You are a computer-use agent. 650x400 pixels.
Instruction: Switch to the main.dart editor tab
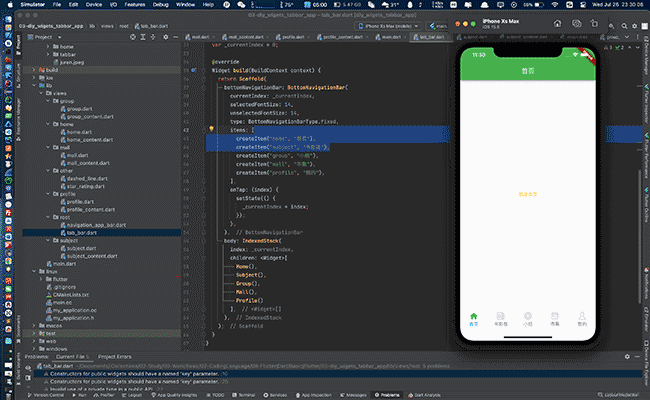[391, 37]
